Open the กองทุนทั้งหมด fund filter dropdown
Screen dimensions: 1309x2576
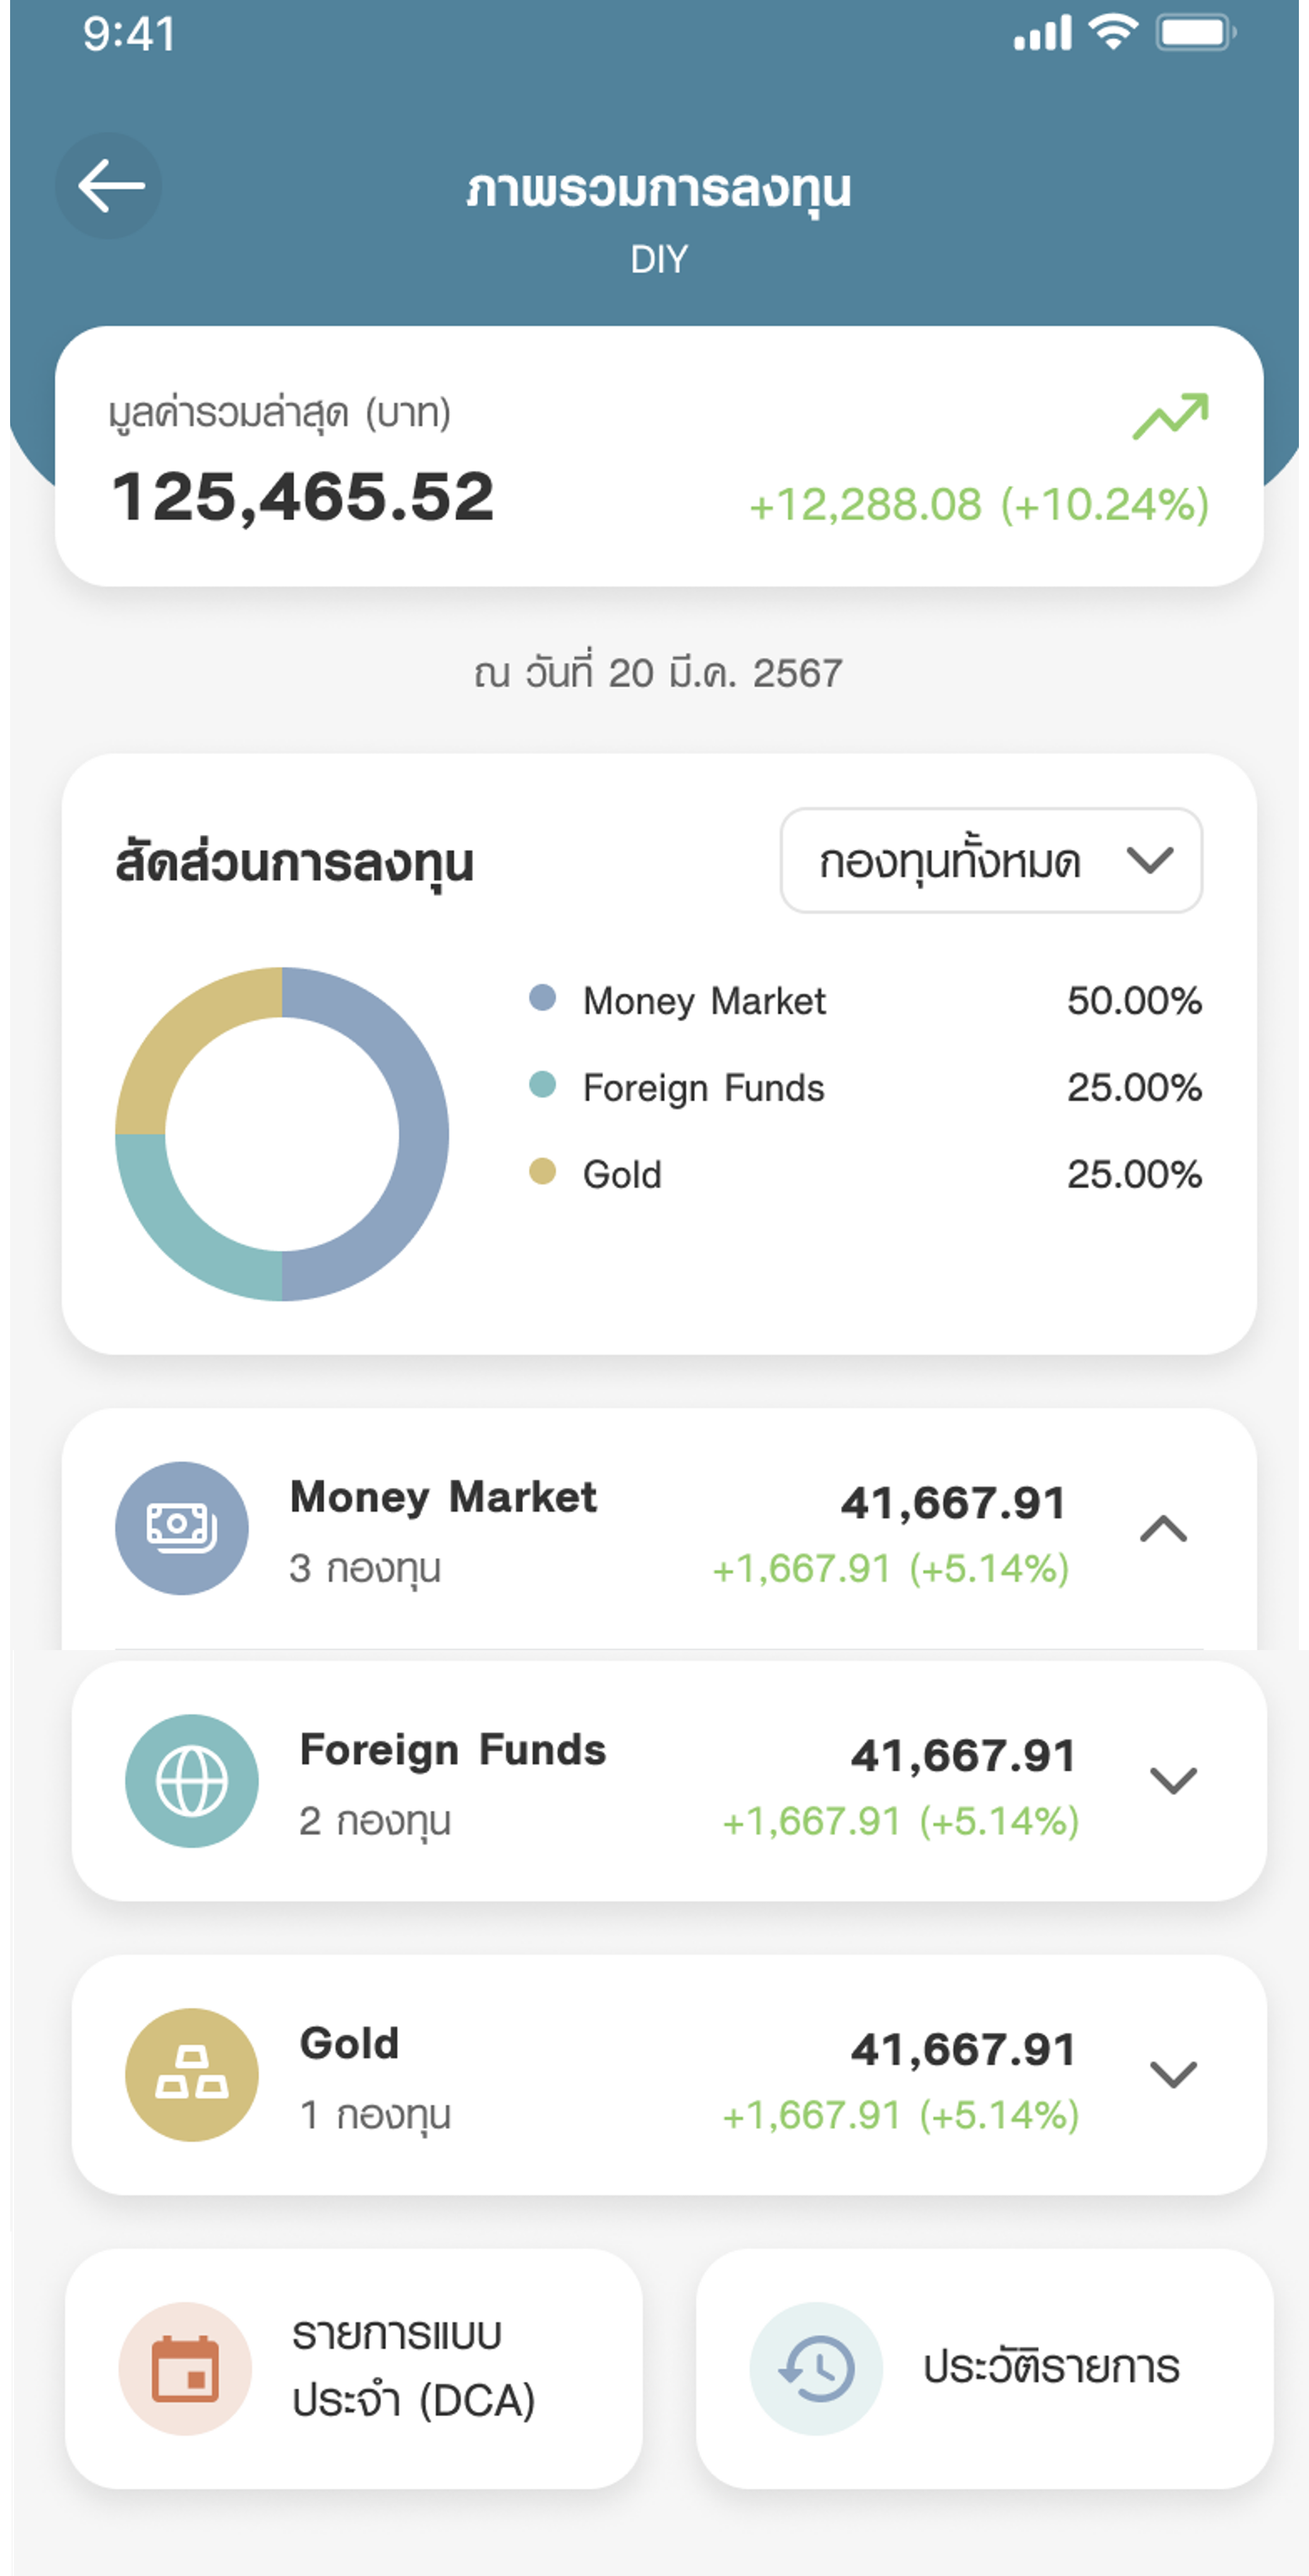point(990,860)
